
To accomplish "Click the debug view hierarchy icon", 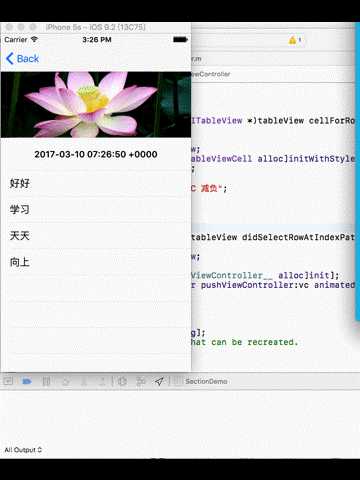I will coord(122,381).
